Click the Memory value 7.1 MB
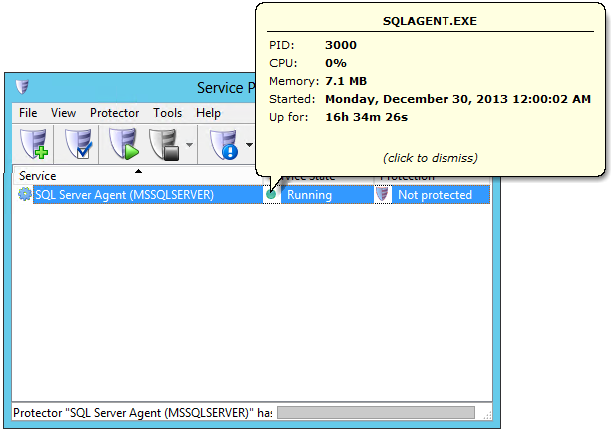Image resolution: width=615 pixels, height=431 pixels. click(x=346, y=81)
